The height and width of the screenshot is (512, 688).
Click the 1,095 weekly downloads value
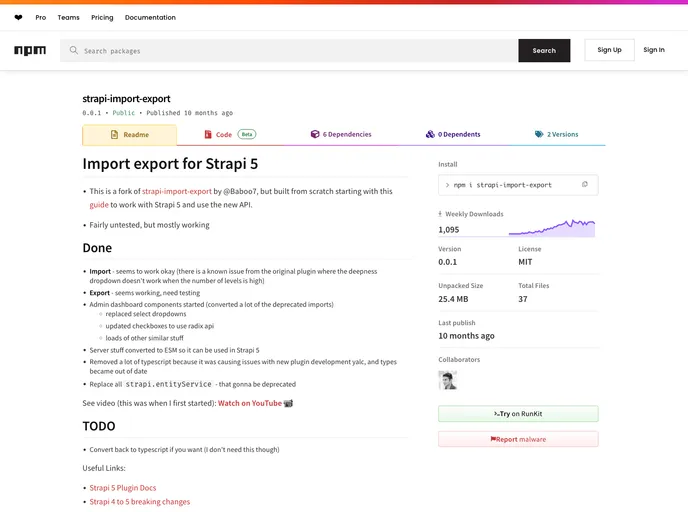click(448, 230)
